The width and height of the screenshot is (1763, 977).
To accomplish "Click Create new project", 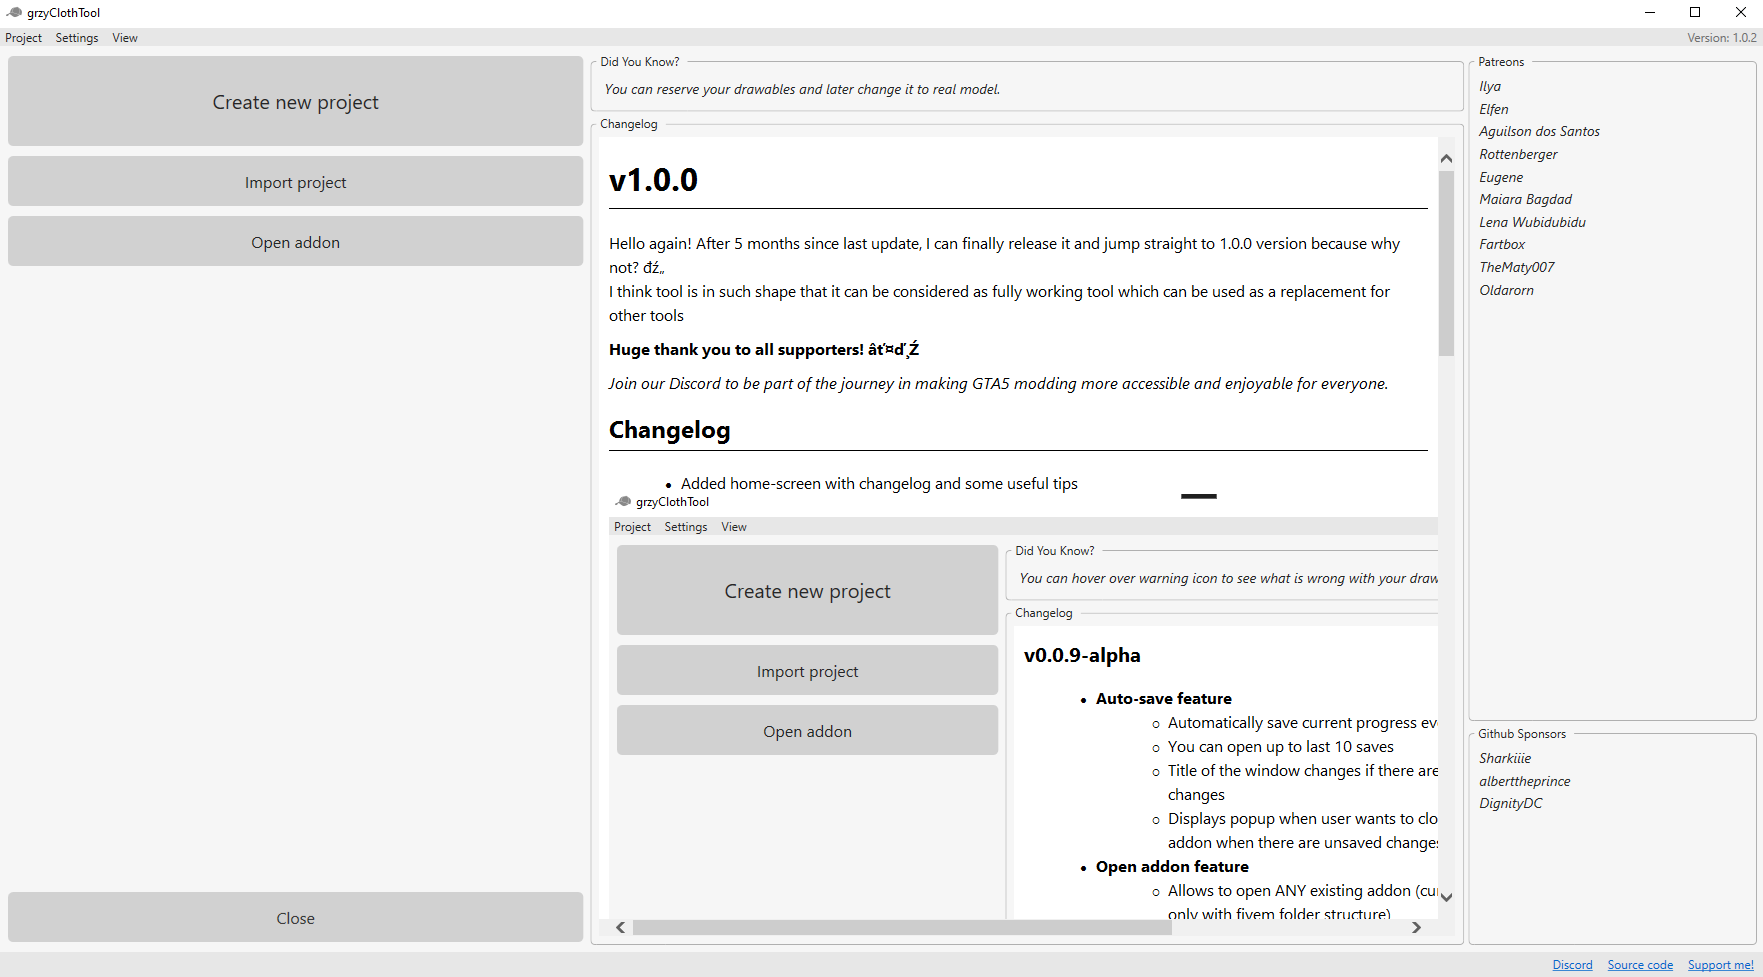I will click(x=295, y=101).
